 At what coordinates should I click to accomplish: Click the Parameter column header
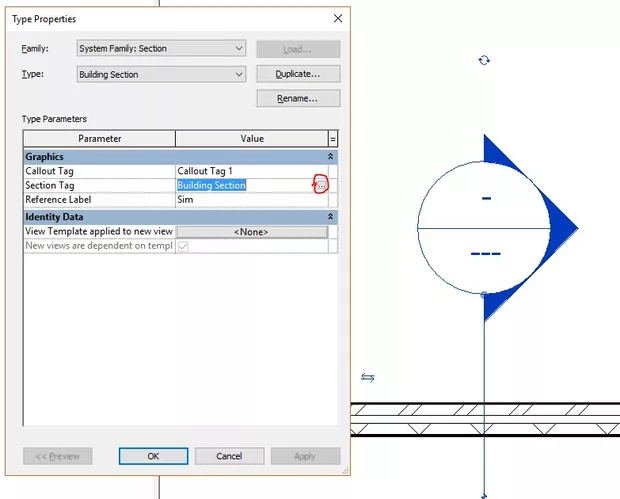(x=100, y=139)
